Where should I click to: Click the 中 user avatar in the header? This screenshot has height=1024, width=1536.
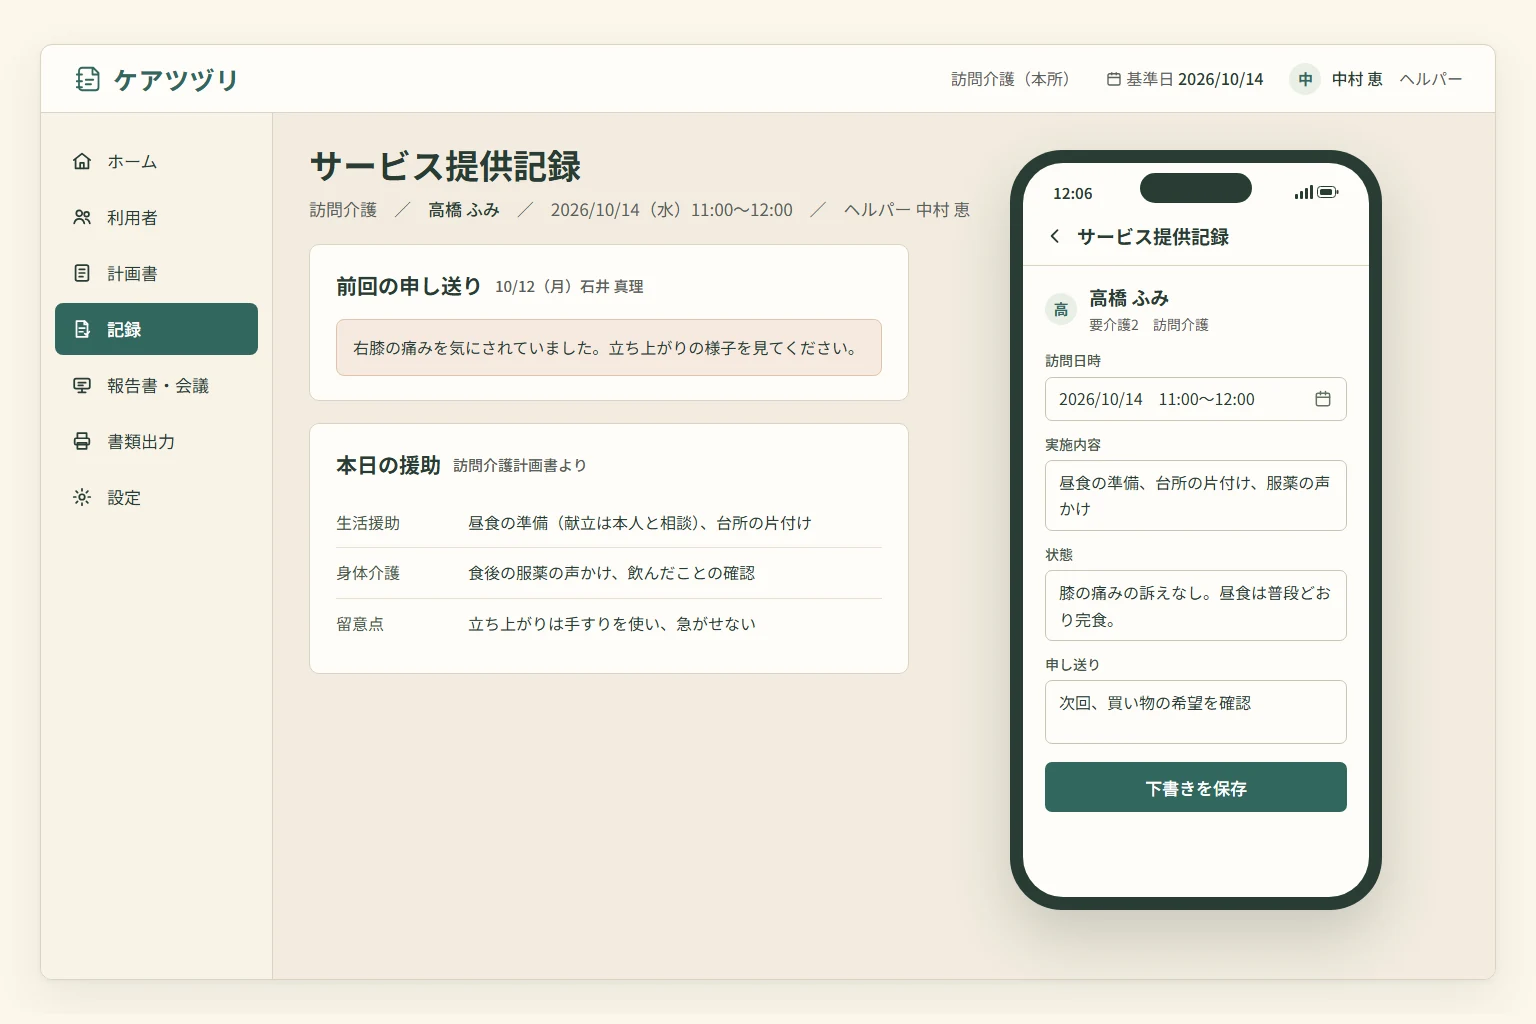(1305, 79)
